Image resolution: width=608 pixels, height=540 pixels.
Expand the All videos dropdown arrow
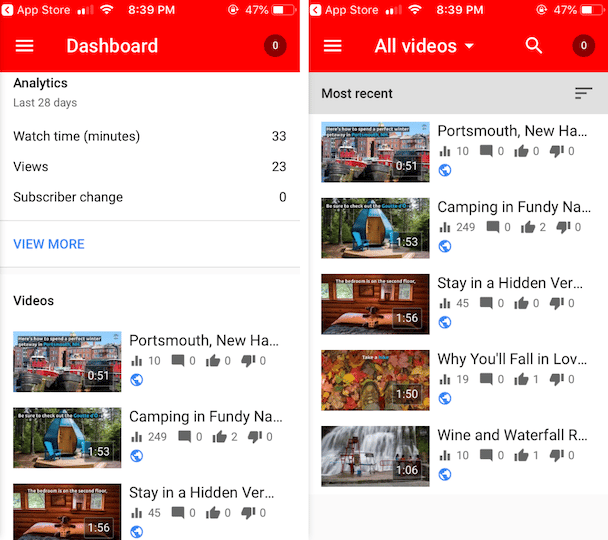point(469,46)
